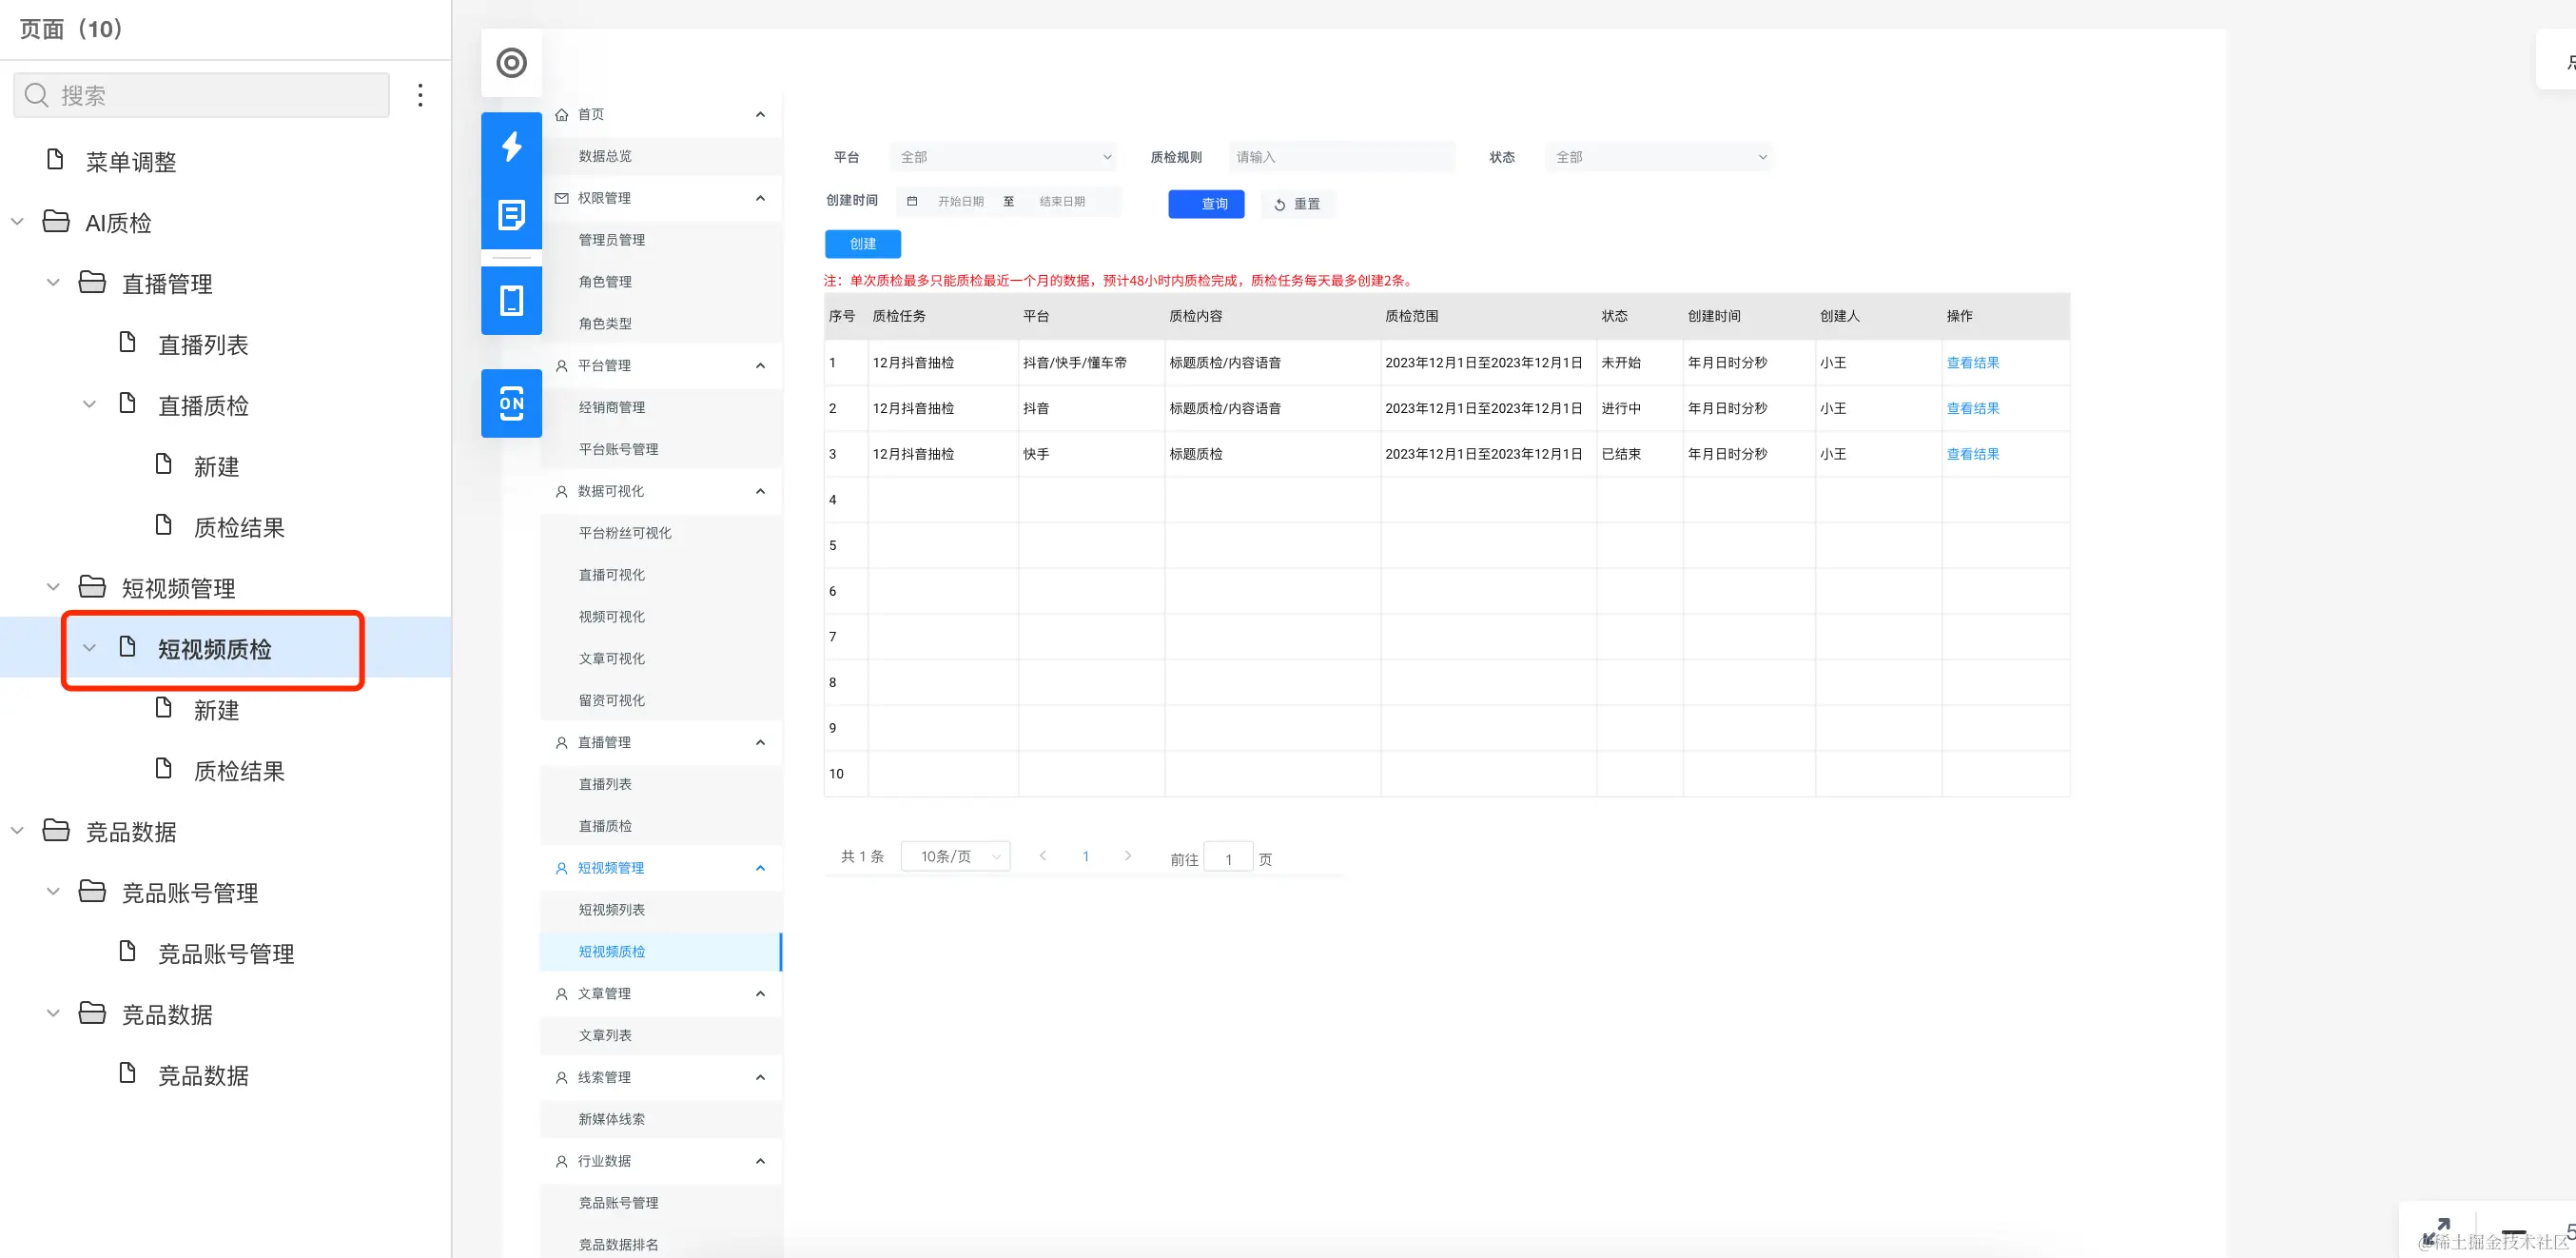Image resolution: width=2576 pixels, height=1258 pixels.
Task: Open 数据总览 menu item
Action: (x=605, y=156)
